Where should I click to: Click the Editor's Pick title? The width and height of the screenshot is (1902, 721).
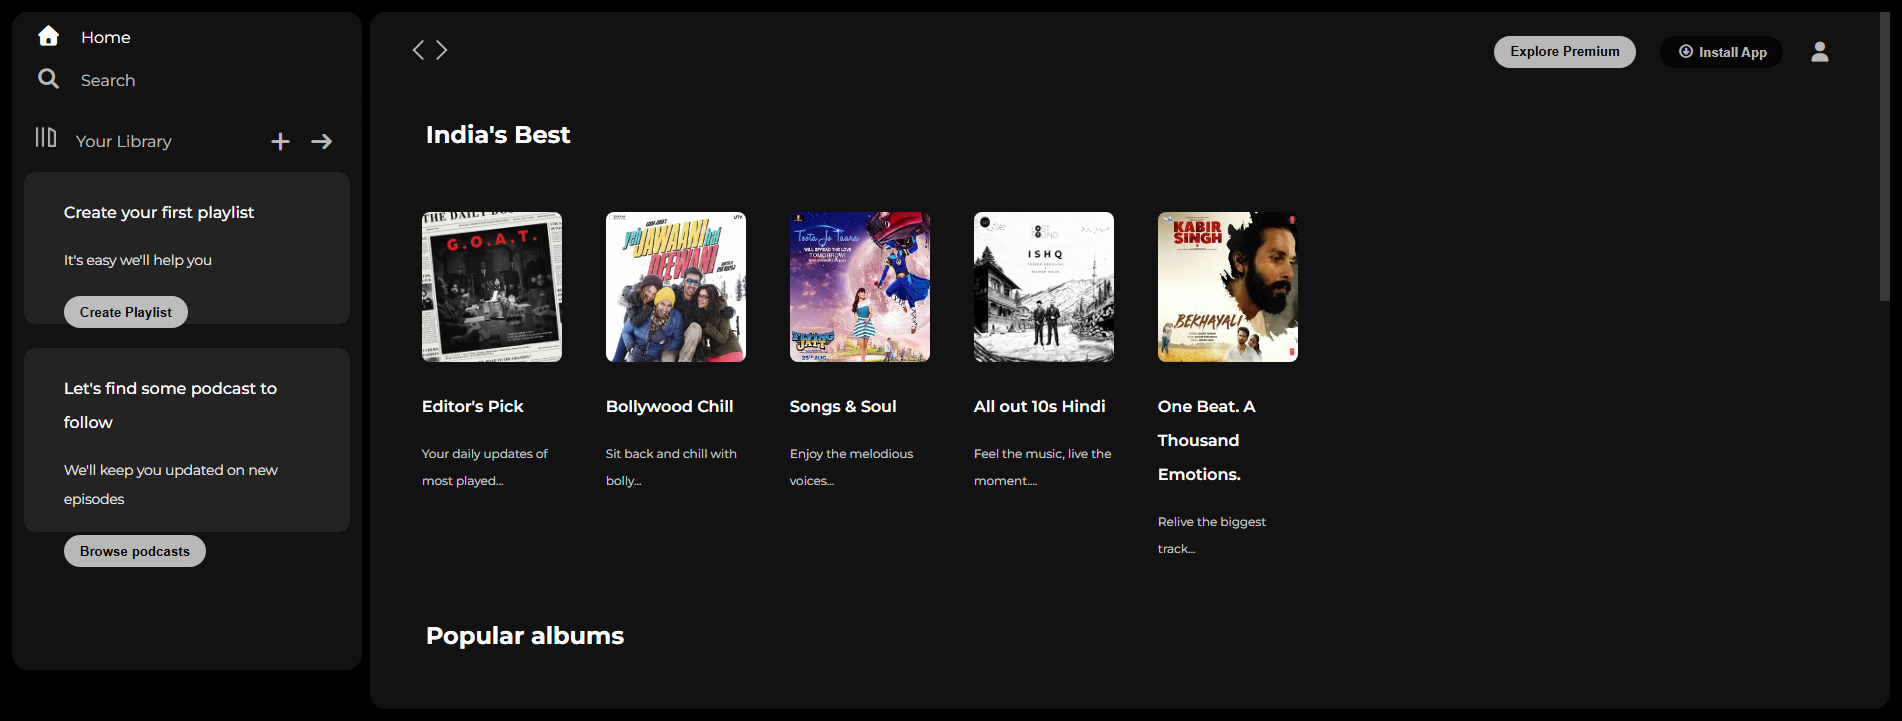click(473, 406)
